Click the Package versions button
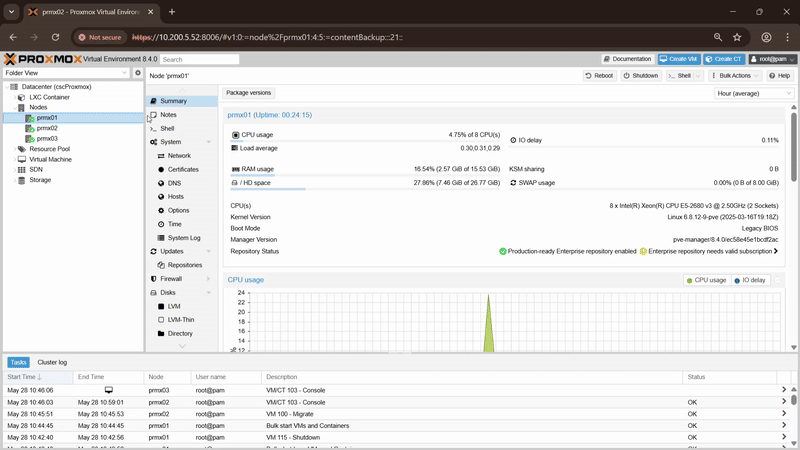This screenshot has height=450, width=800. pyautogui.click(x=248, y=93)
